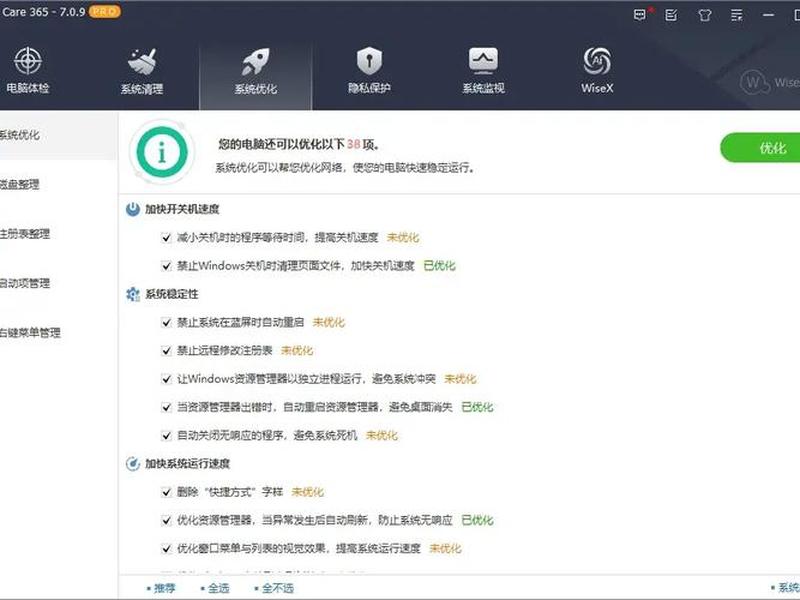The height and width of the screenshot is (600, 800).
Task: Open the menu list icon in title bar
Action: 737,15
